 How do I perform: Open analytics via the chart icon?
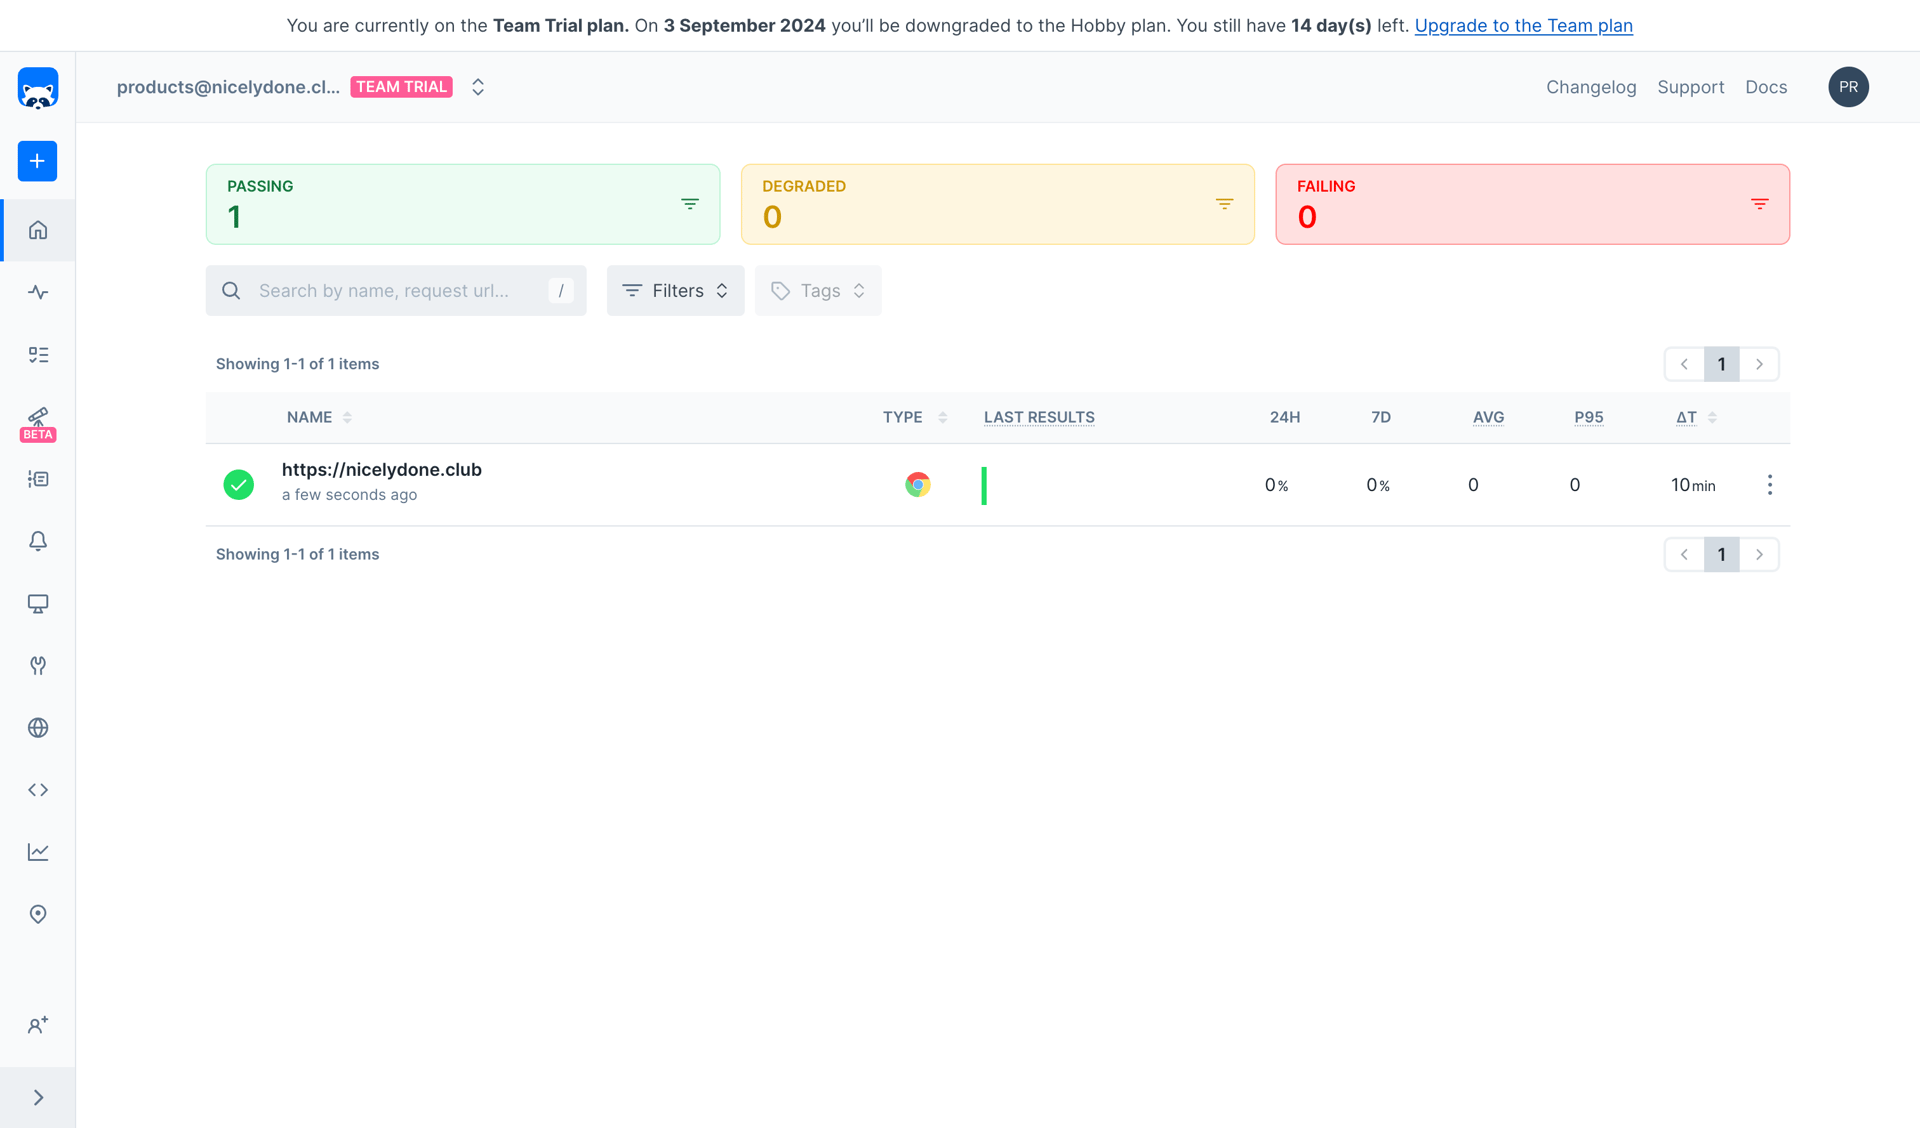tap(37, 851)
